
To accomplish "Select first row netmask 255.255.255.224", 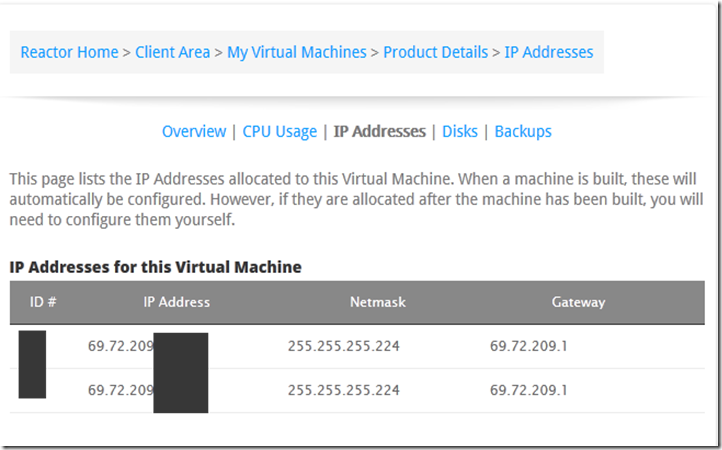I will click(x=344, y=346).
